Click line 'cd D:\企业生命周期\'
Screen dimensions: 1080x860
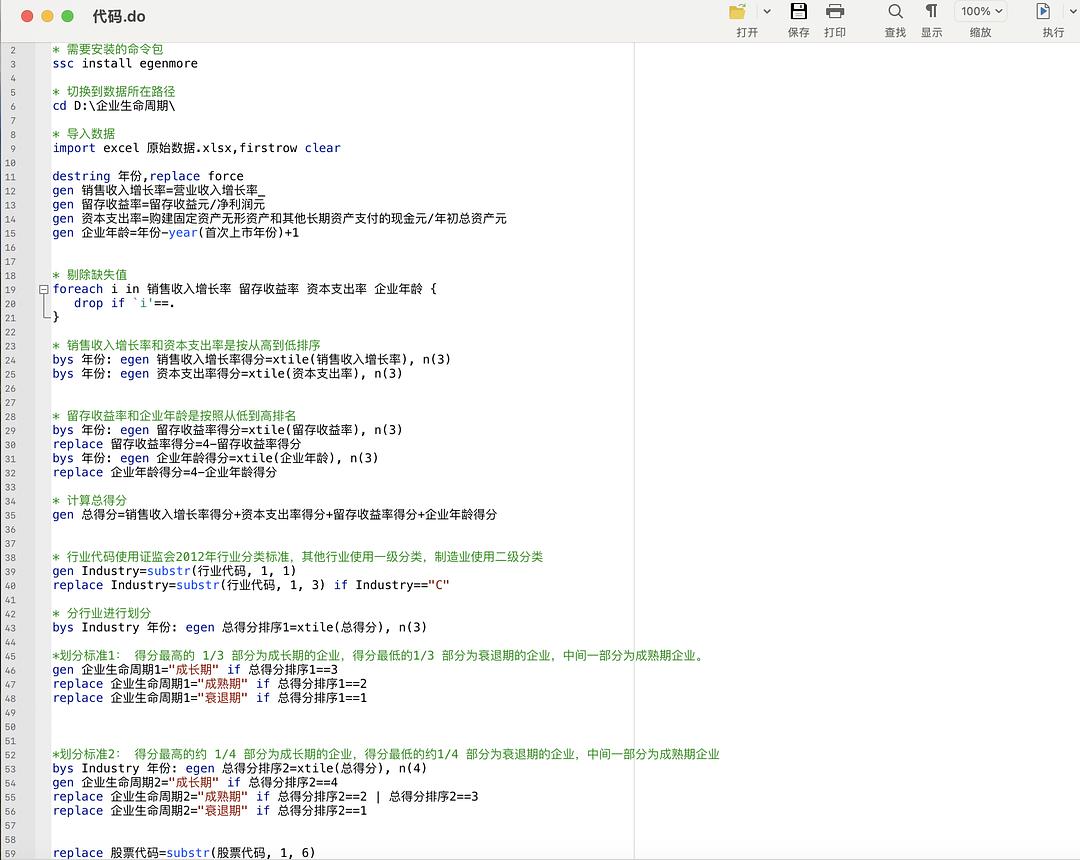114,106
